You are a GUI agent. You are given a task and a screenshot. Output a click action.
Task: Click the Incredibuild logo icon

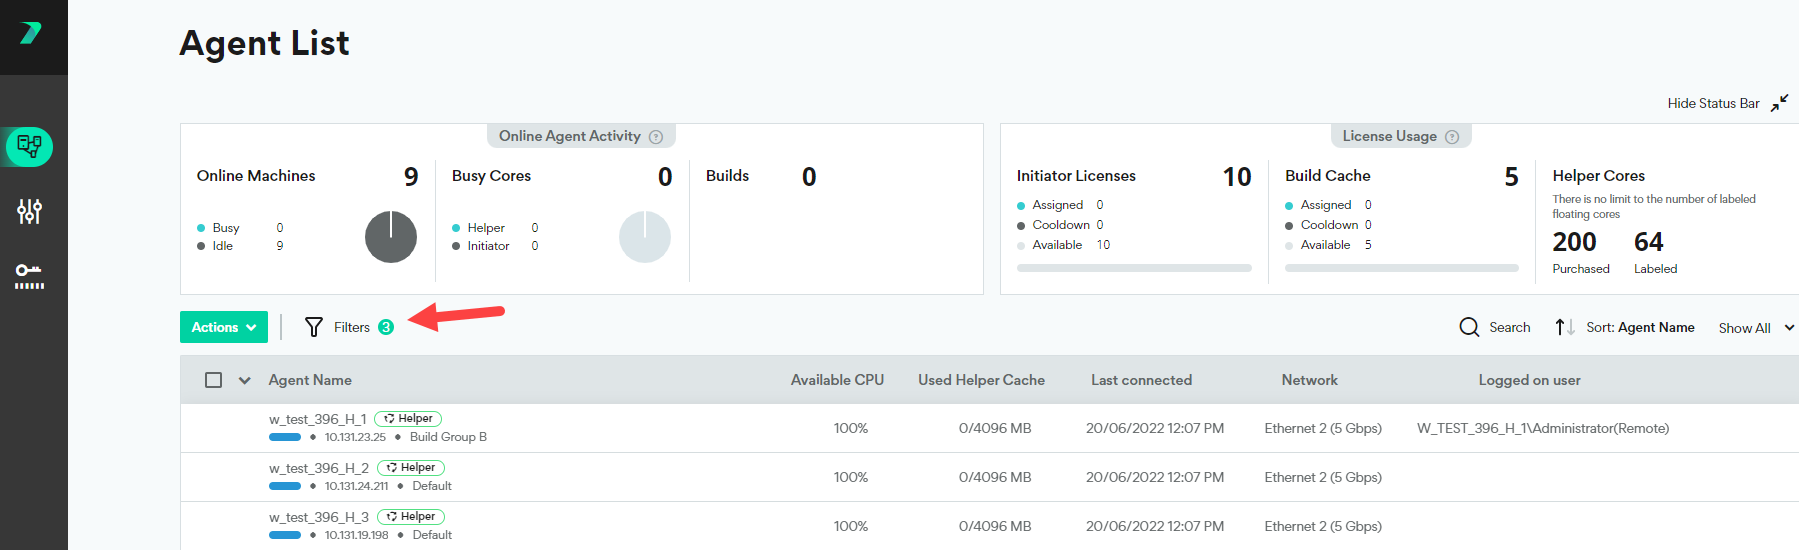(x=31, y=33)
